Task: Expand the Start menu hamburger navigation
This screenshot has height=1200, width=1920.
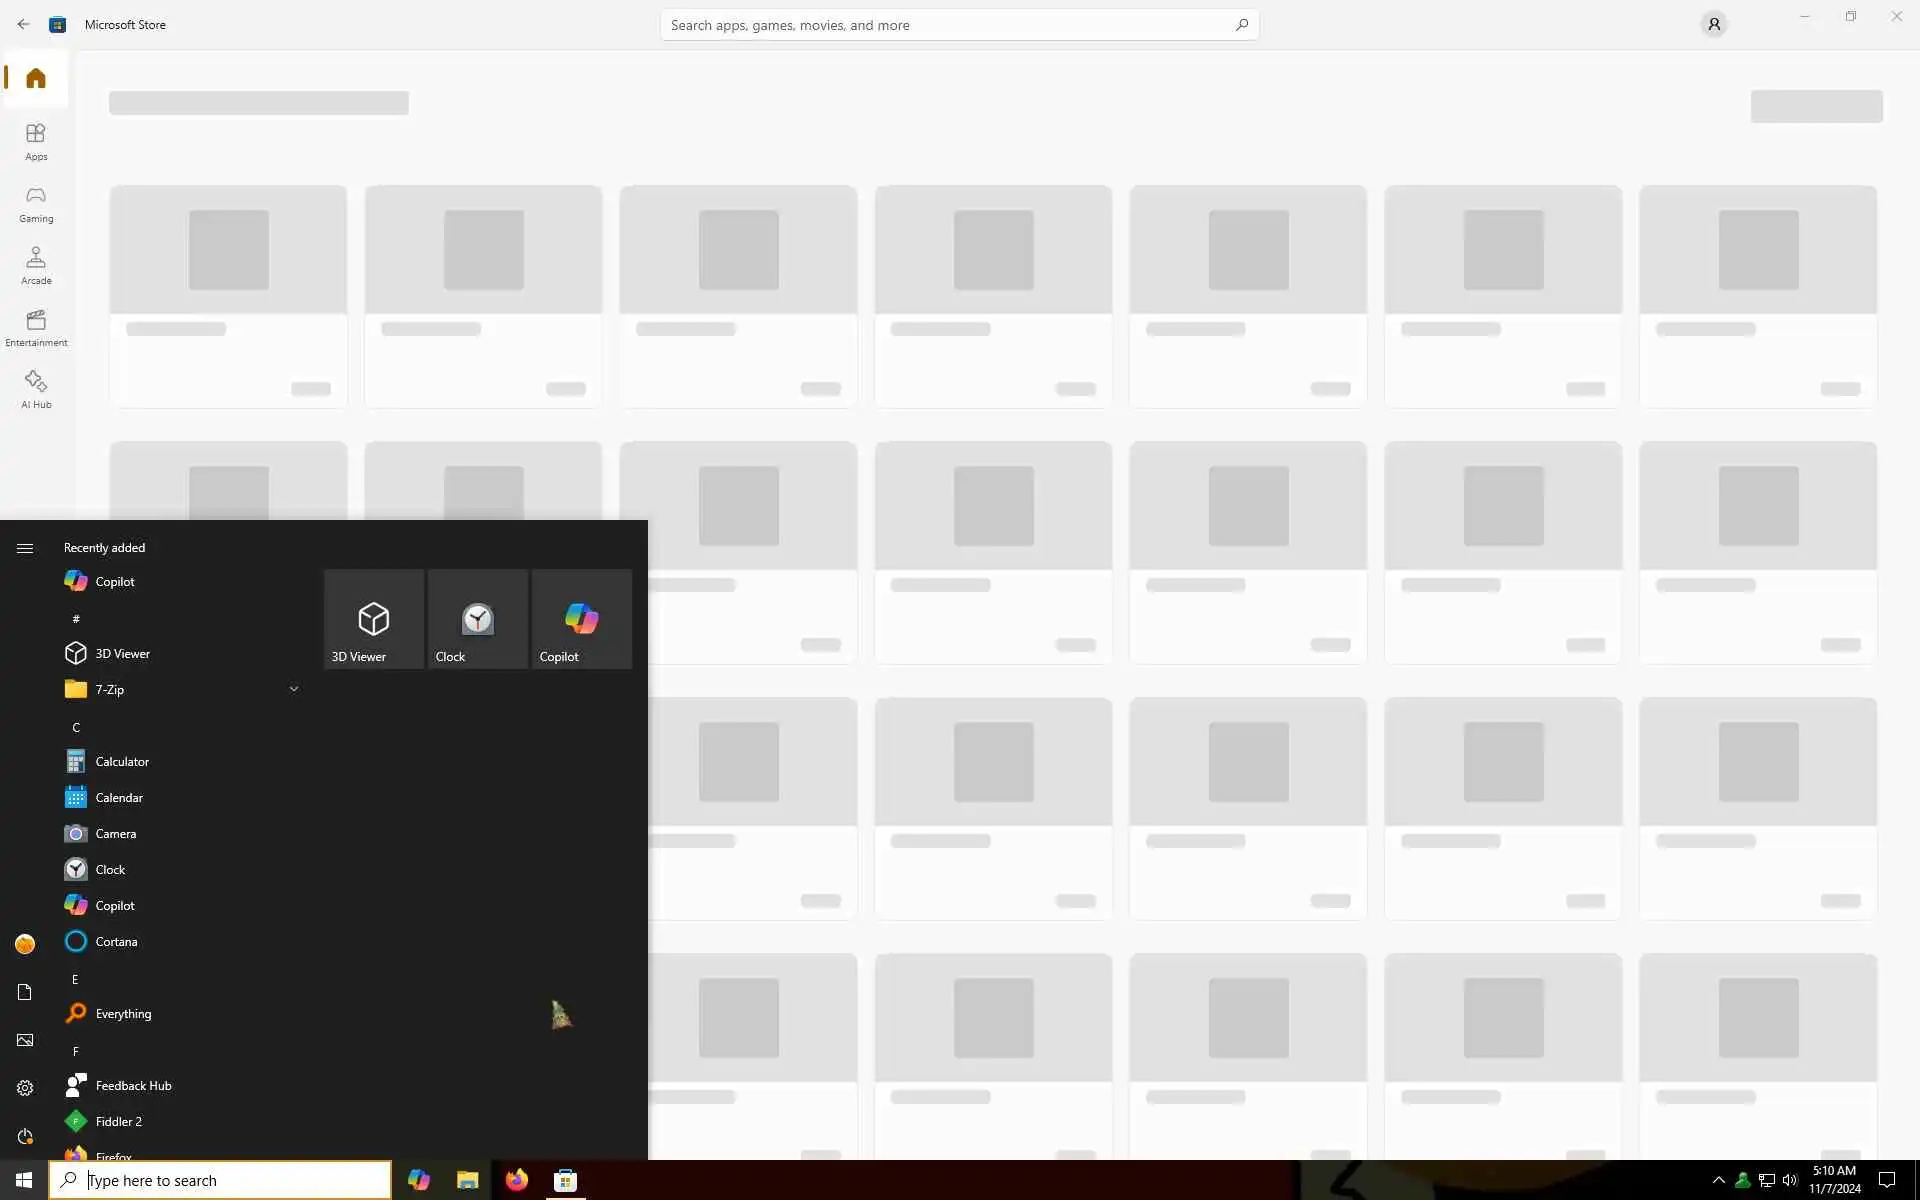Action: coord(25,548)
